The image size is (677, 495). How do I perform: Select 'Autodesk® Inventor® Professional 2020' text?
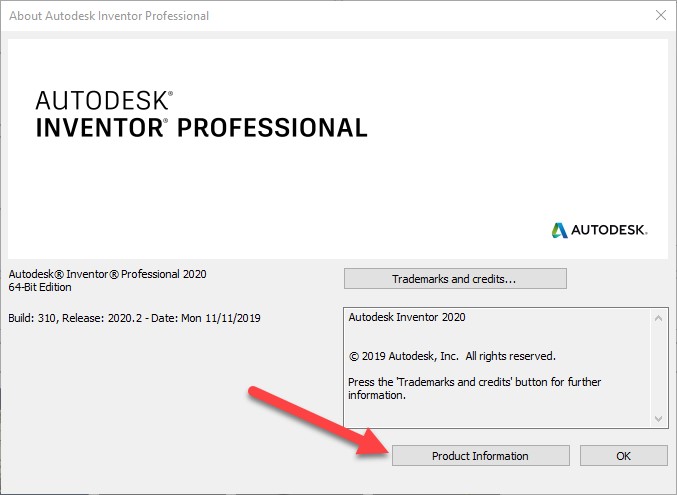[x=108, y=274]
